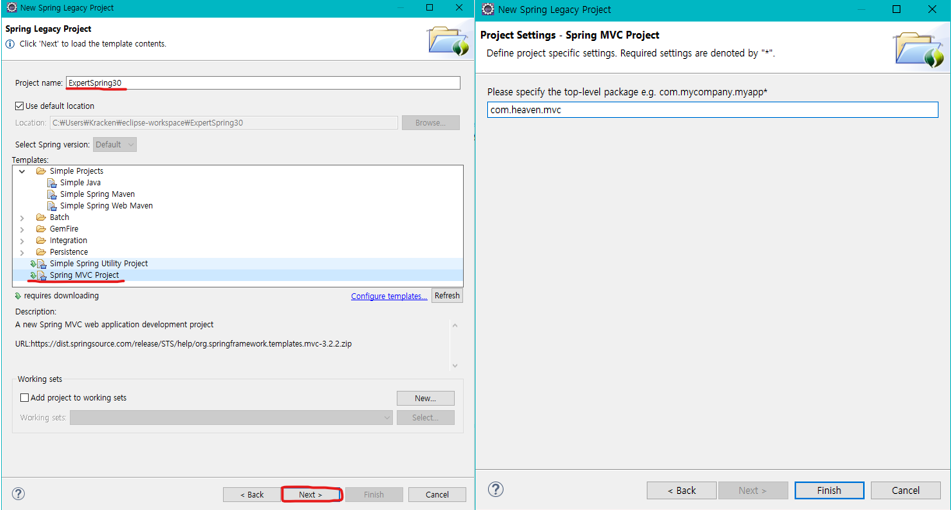This screenshot has width=951, height=510.
Task: Click the Refresh templates button
Action: [x=447, y=295]
